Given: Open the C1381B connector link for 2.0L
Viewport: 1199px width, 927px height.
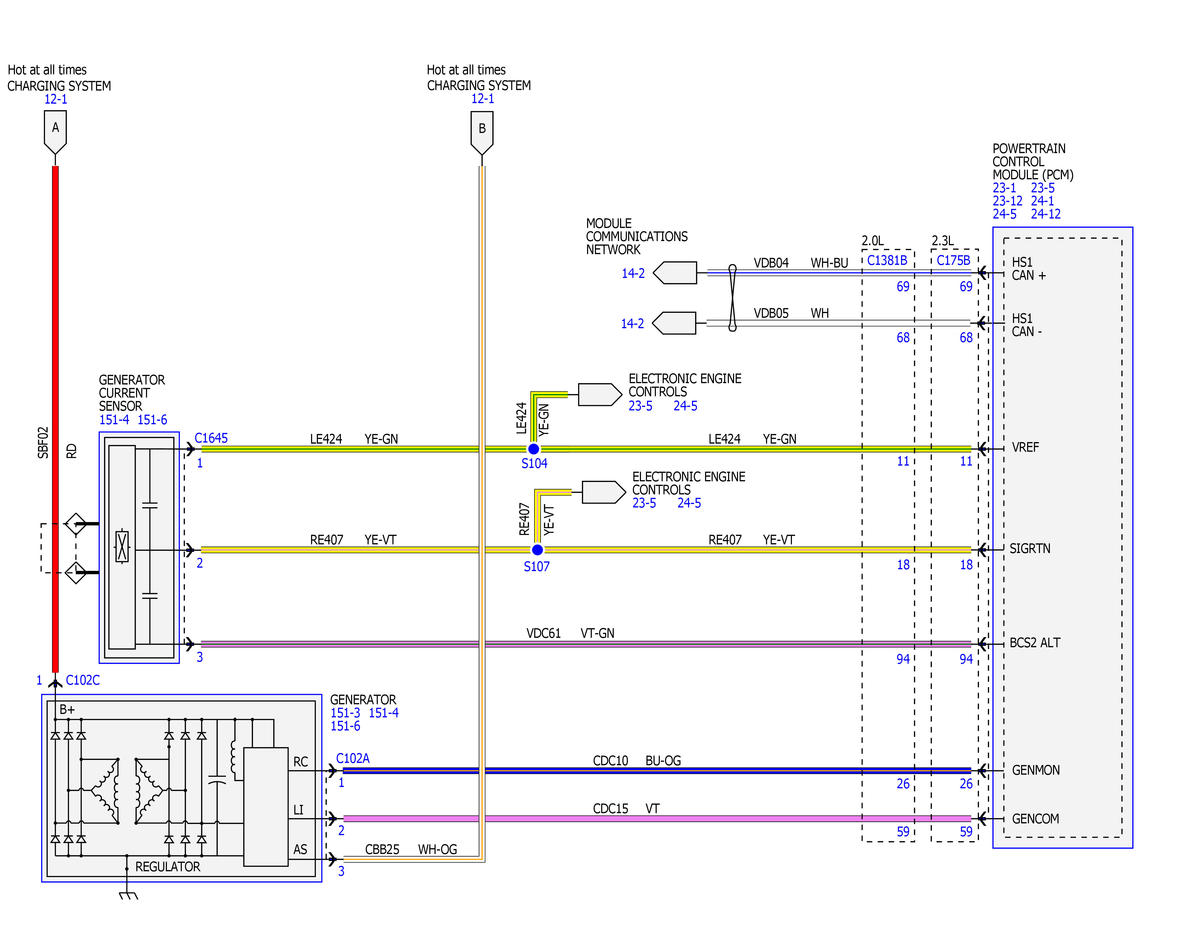Looking at the screenshot, I should click(887, 260).
